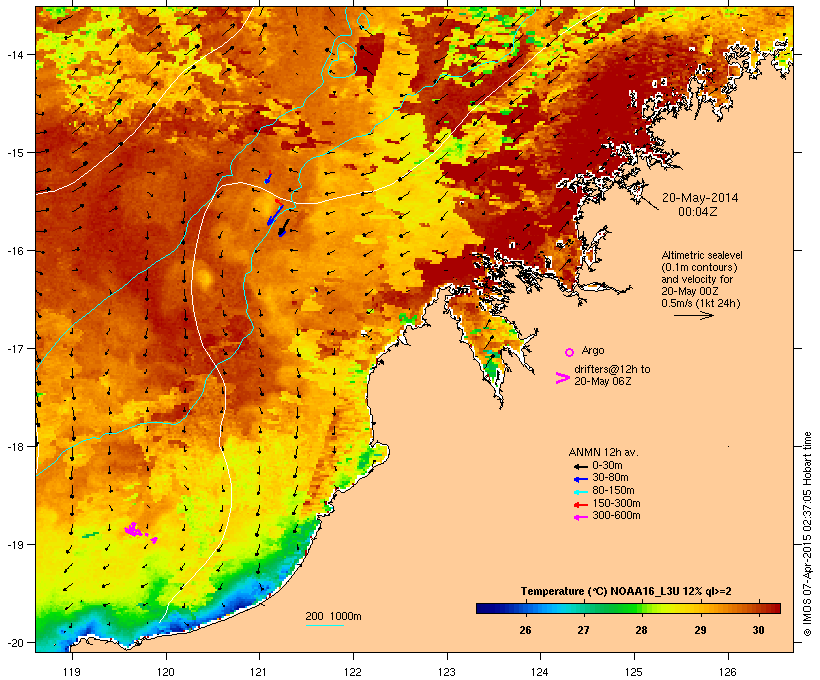Click the colorbar tick label 29
Viewport: 820px width, 680px height.
point(700,630)
